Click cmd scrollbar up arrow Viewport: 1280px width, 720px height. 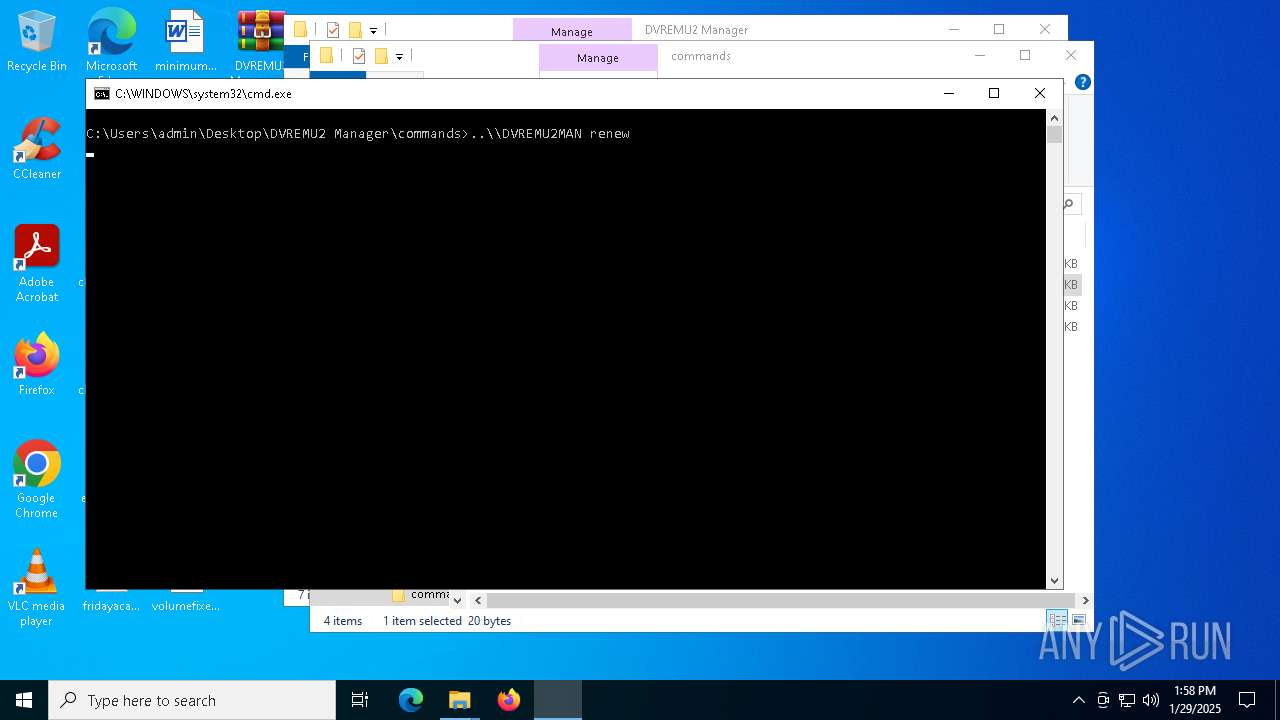[x=1054, y=117]
